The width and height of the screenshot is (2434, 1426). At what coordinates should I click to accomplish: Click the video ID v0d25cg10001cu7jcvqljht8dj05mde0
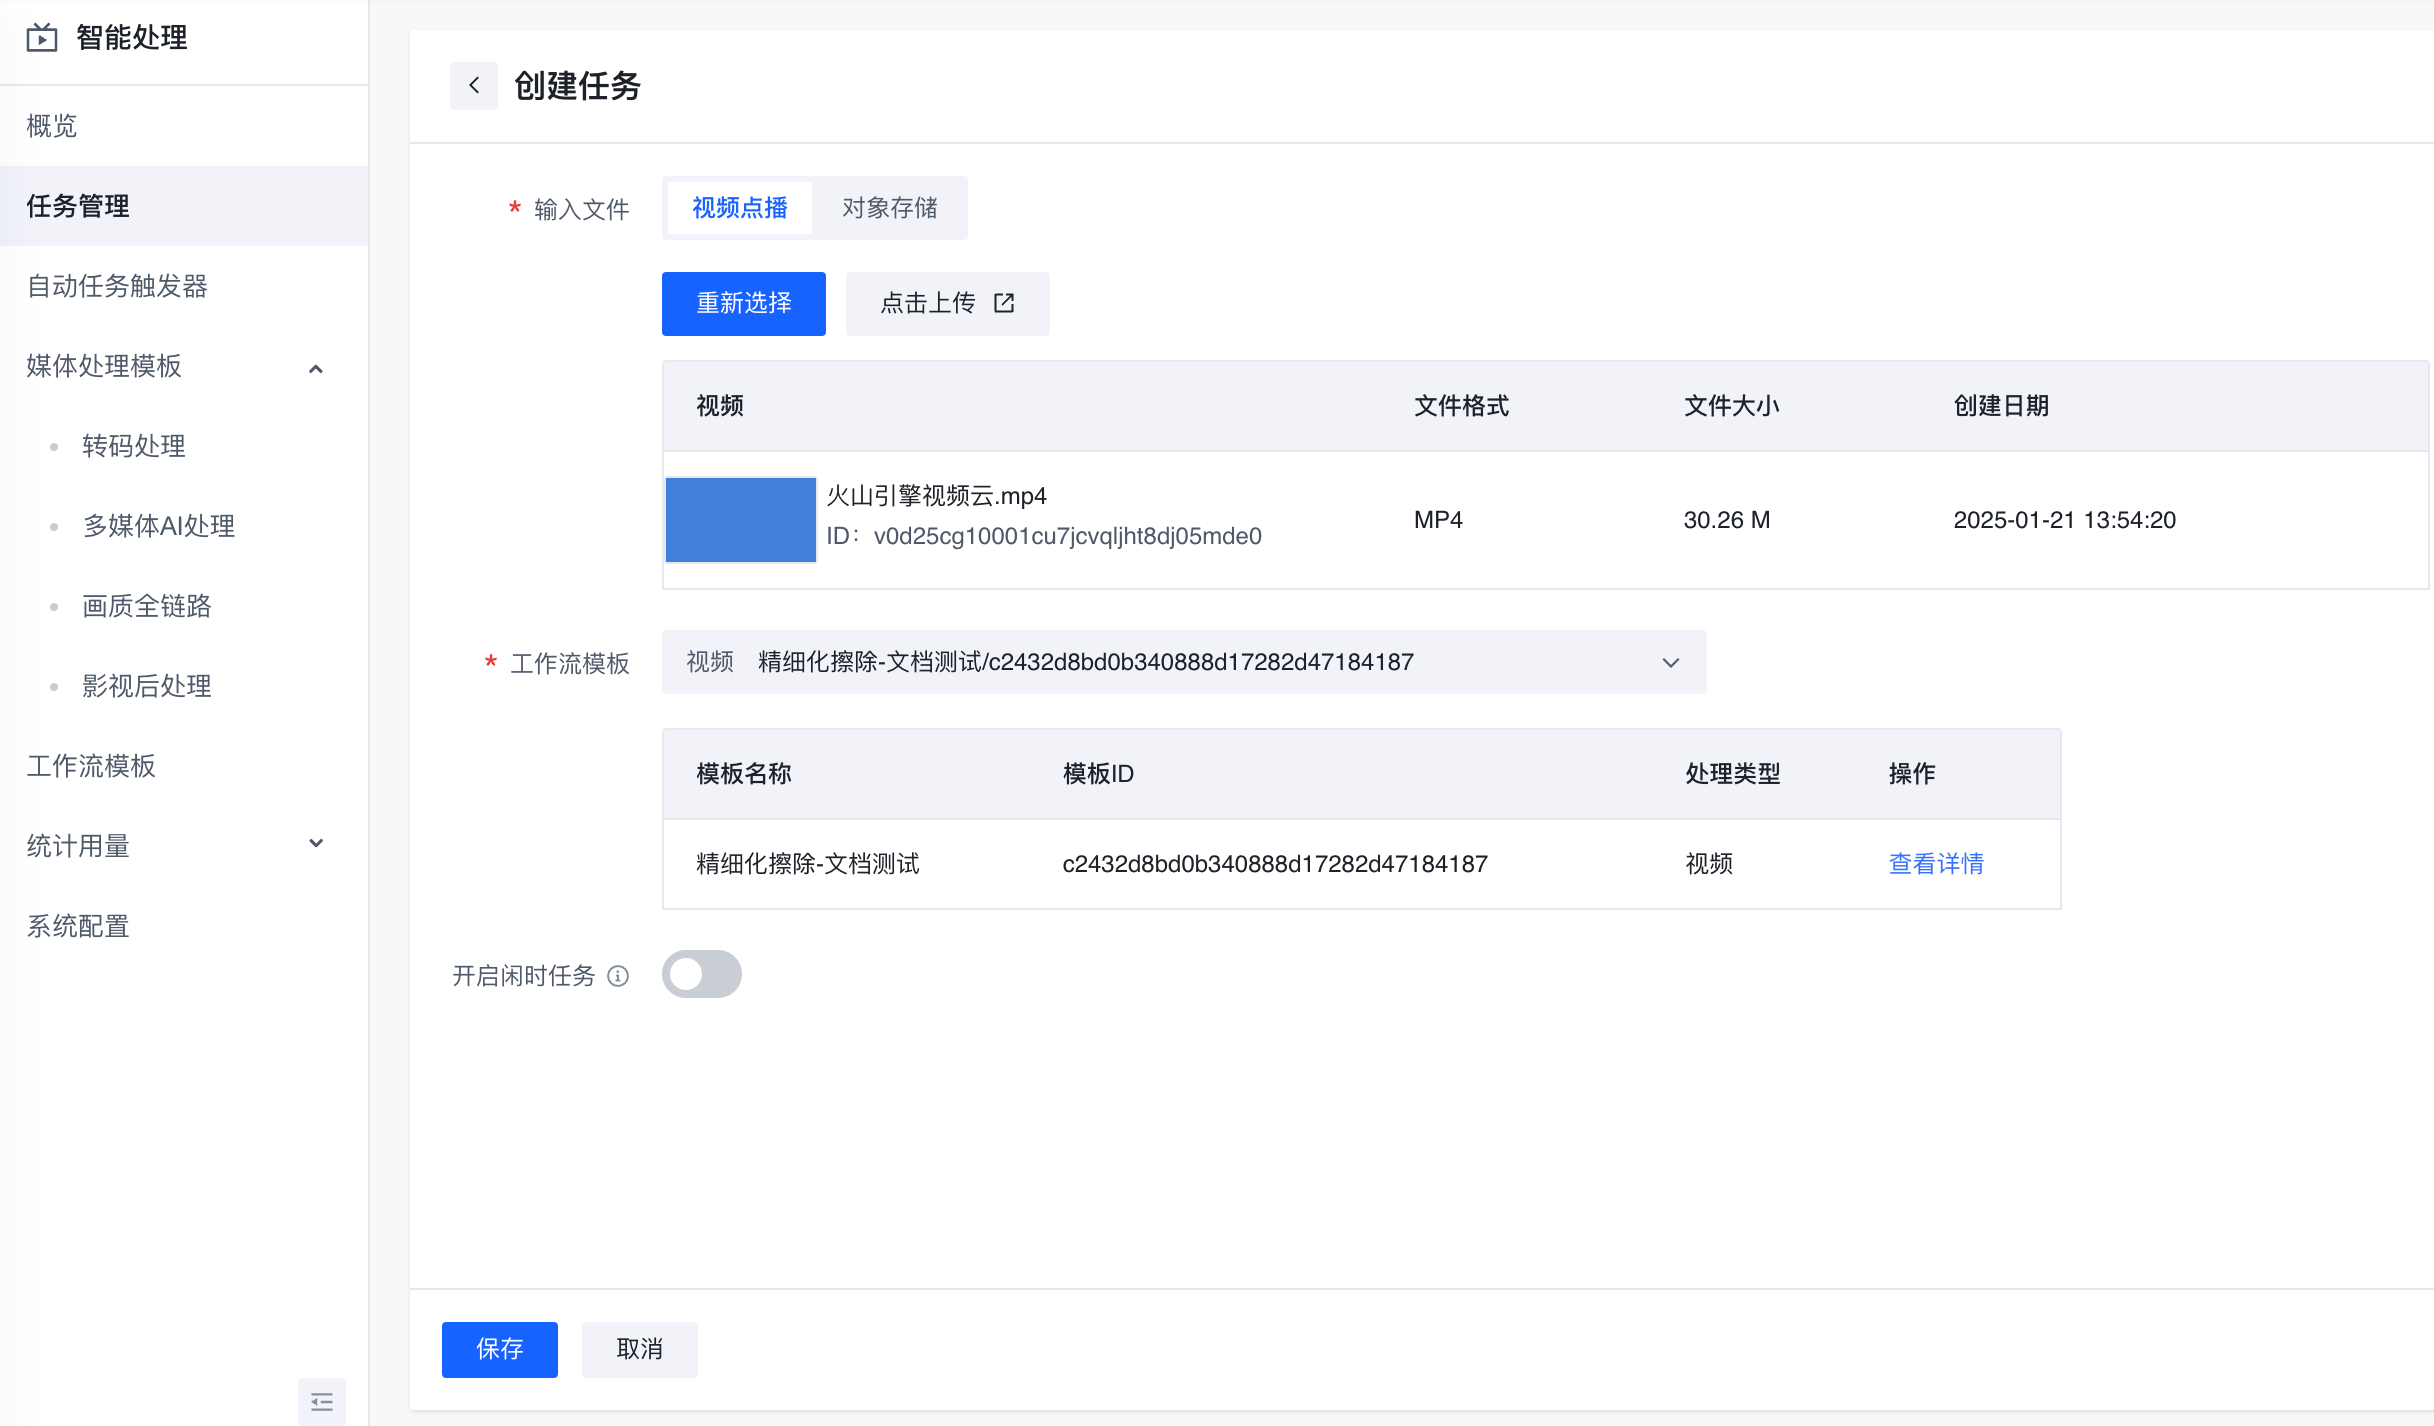point(1068,536)
